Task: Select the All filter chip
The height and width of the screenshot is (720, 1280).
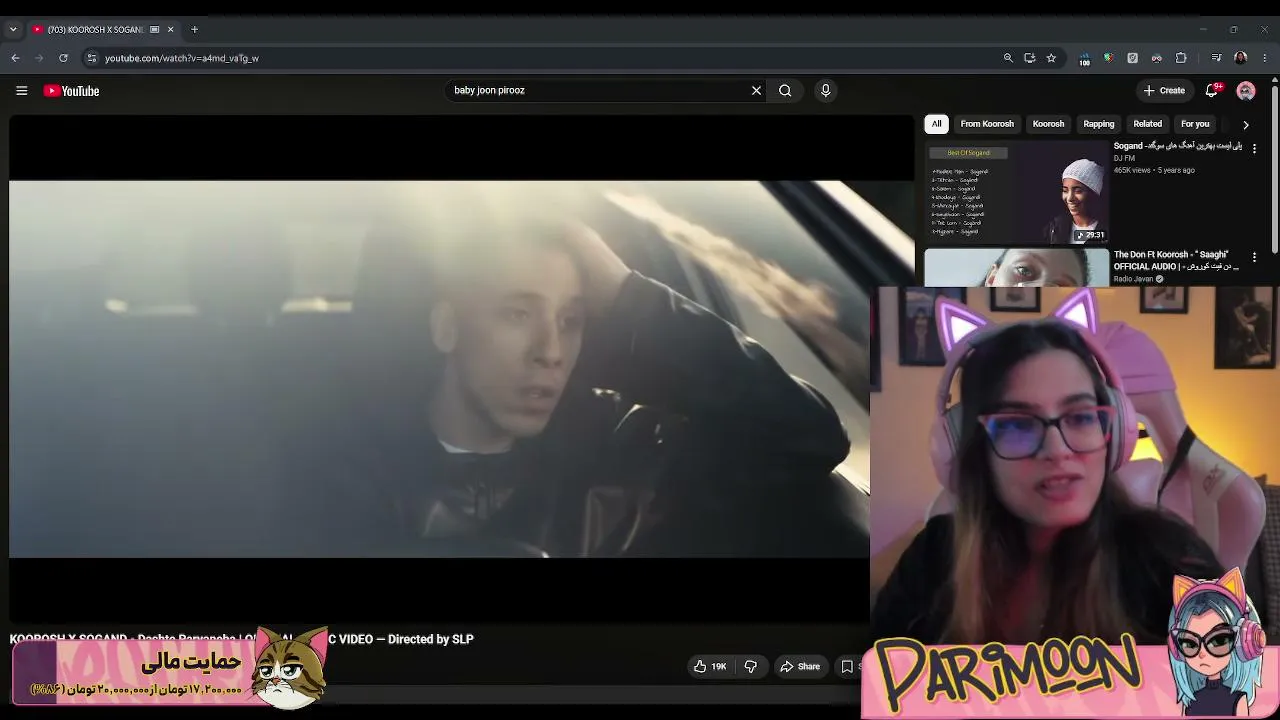Action: (x=936, y=124)
